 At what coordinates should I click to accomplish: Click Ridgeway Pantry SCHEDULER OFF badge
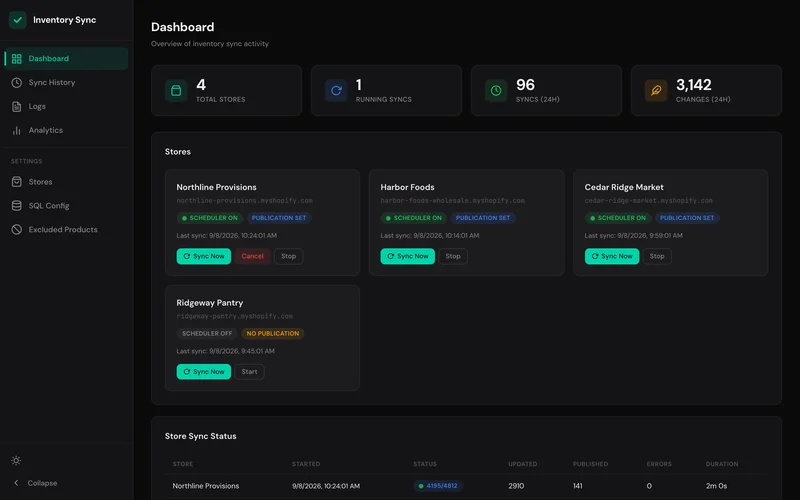pyautogui.click(x=207, y=334)
